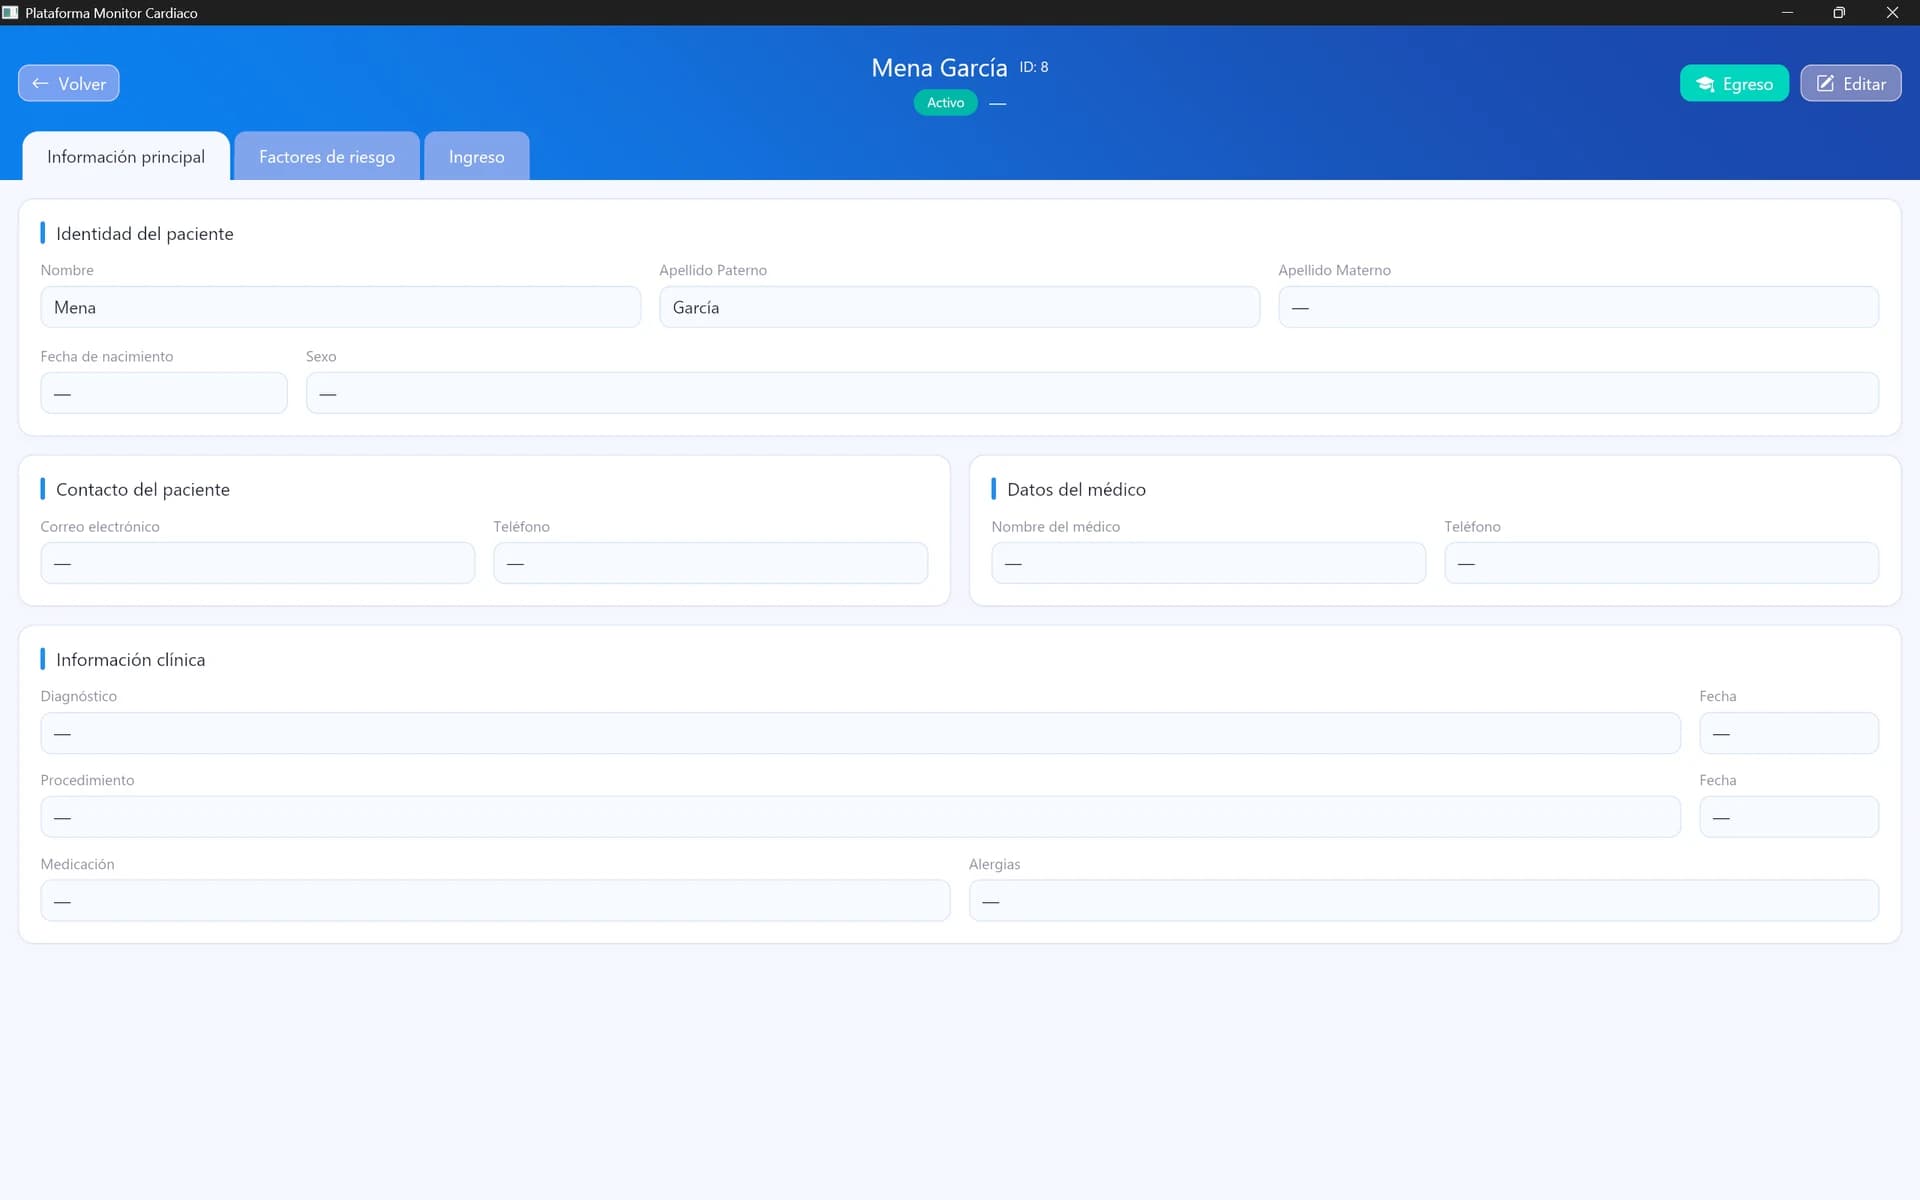Click the Fecha de nacimiento field
1920x1200 pixels.
(x=164, y=393)
